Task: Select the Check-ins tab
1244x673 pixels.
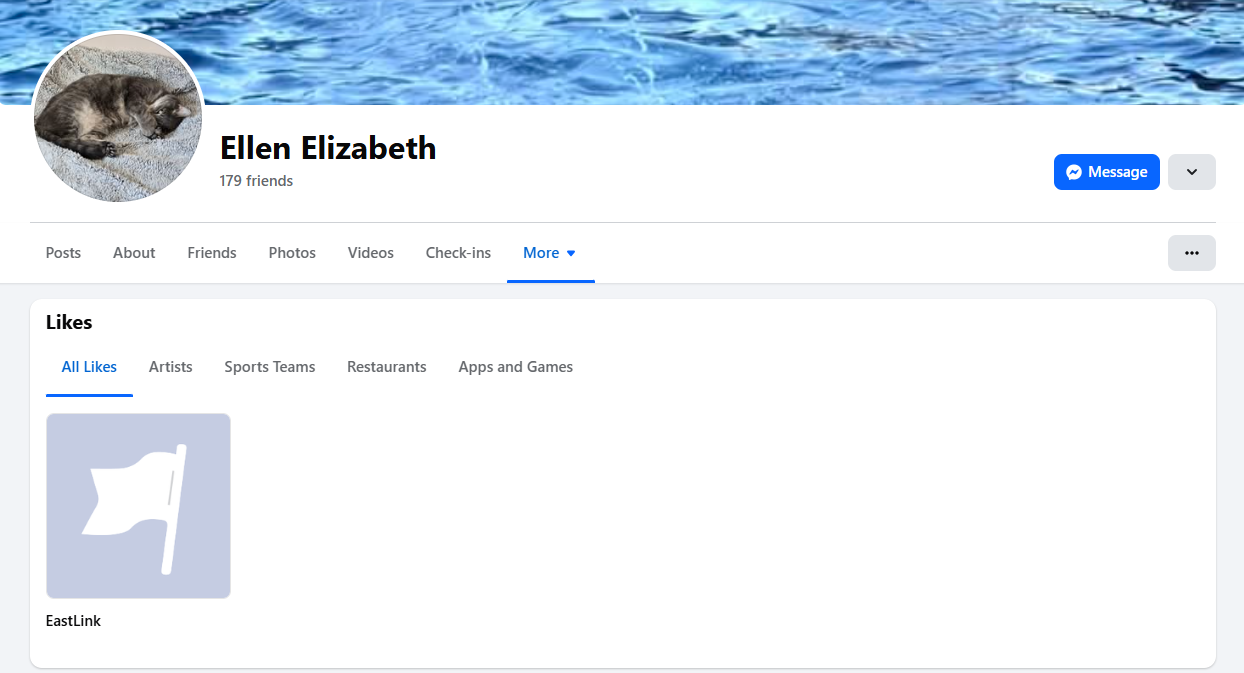Action: click(458, 253)
